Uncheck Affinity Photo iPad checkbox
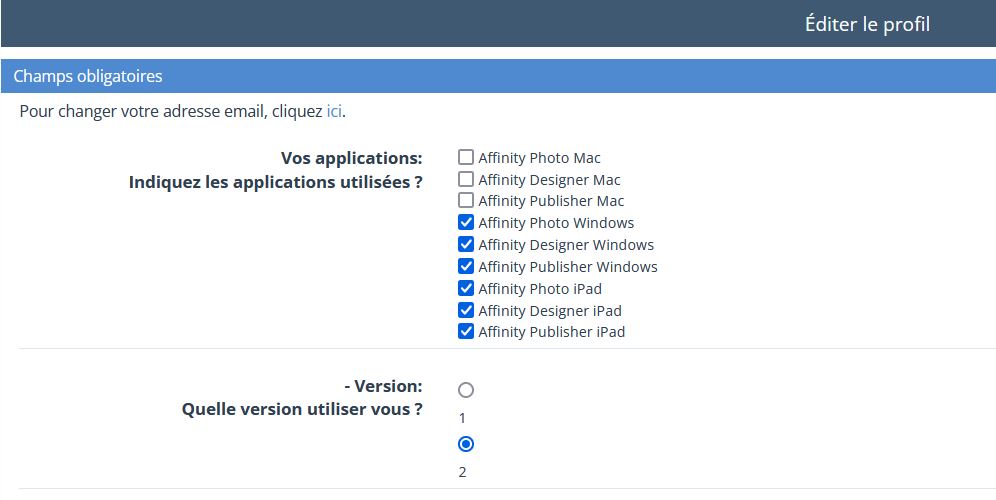This screenshot has height=500, width=996. pyautogui.click(x=466, y=288)
